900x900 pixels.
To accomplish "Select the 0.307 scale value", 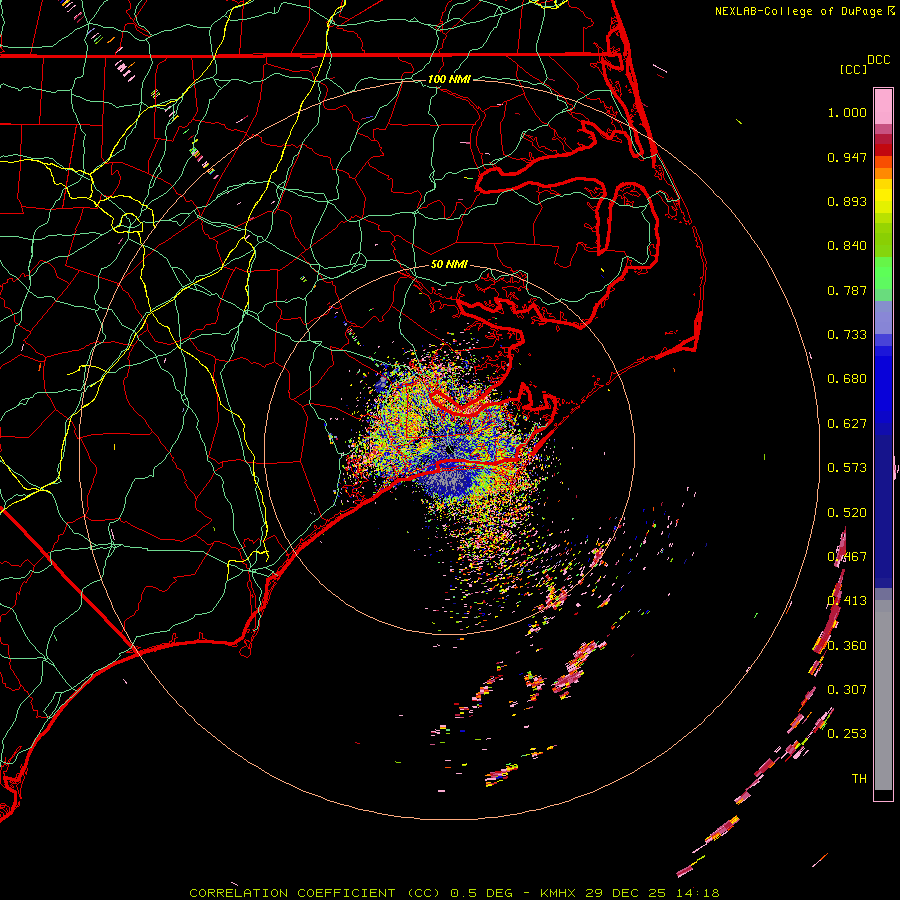I will pyautogui.click(x=847, y=690).
